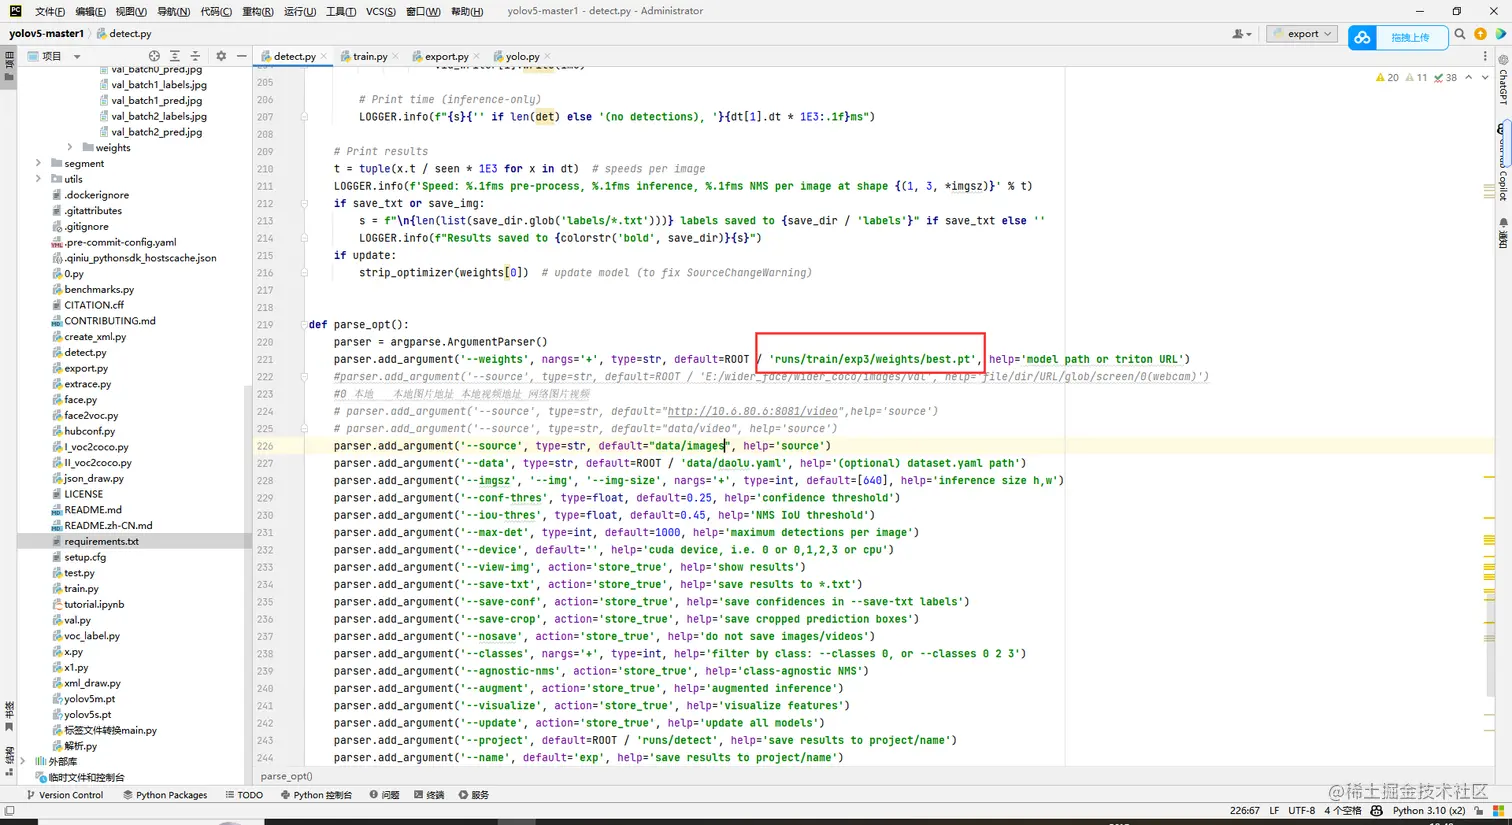Toggle fold marker at line 207
The image size is (1512, 825).
tap(303, 117)
